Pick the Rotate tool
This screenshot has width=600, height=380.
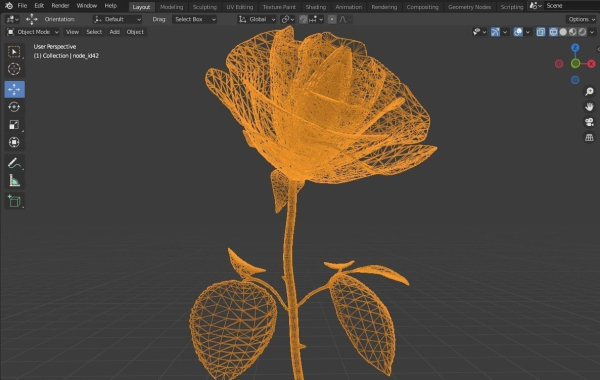(15, 107)
